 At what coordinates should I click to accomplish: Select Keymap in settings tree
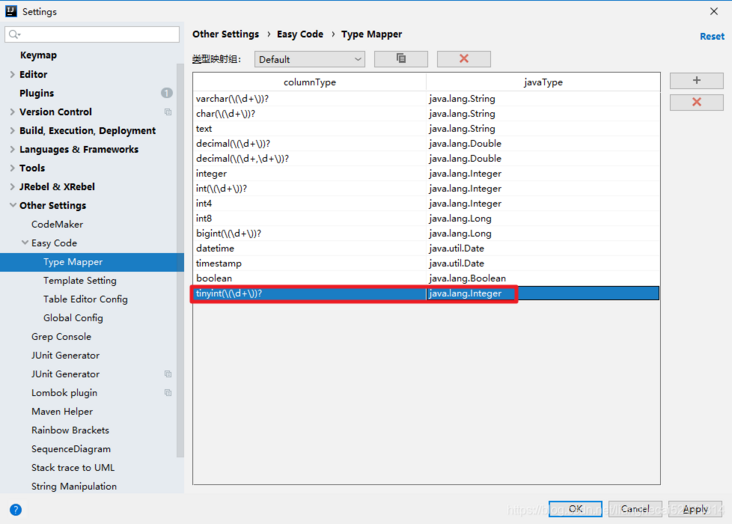pos(38,55)
